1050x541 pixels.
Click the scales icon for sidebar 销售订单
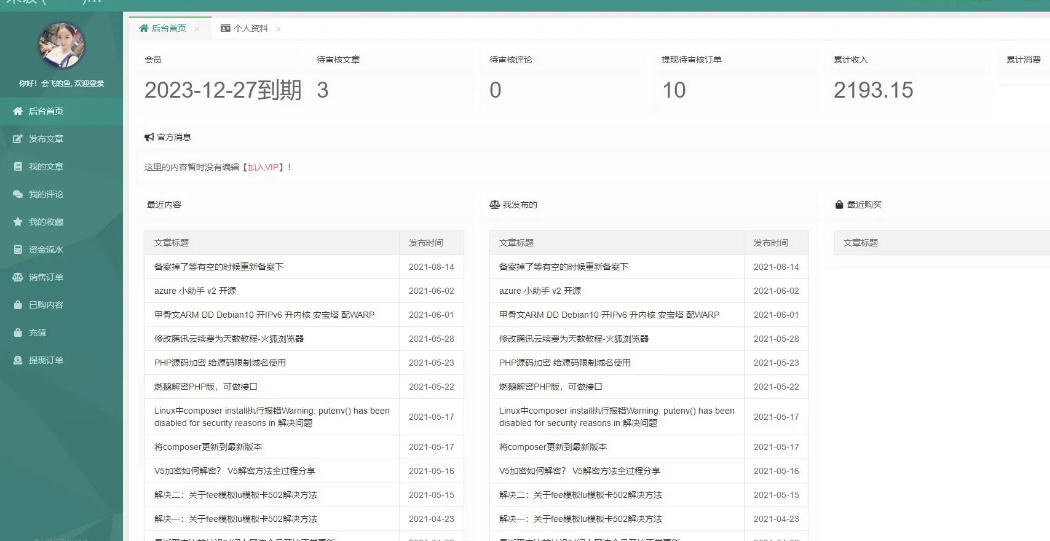coord(18,277)
